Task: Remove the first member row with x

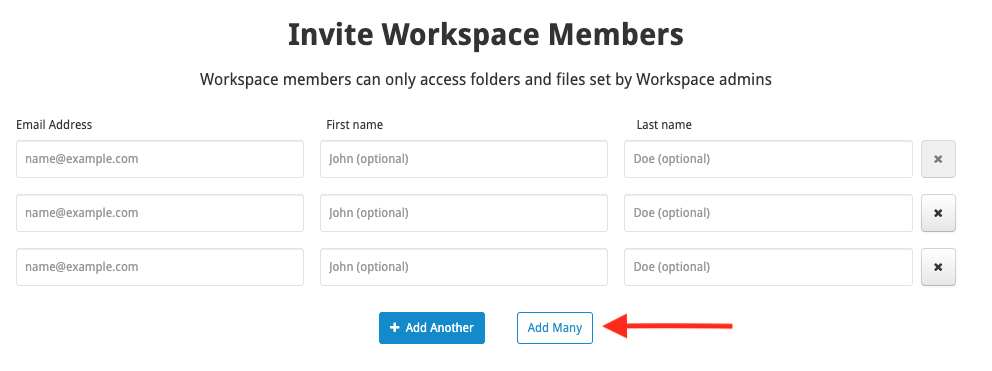Action: click(938, 159)
